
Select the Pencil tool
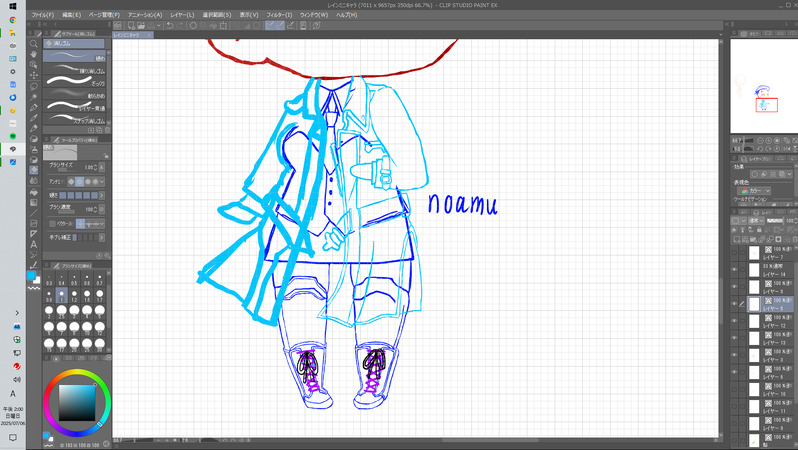click(34, 128)
